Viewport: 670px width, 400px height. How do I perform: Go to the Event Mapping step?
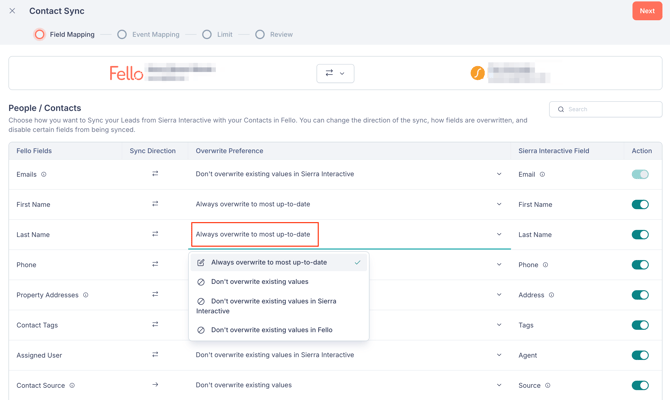click(148, 35)
